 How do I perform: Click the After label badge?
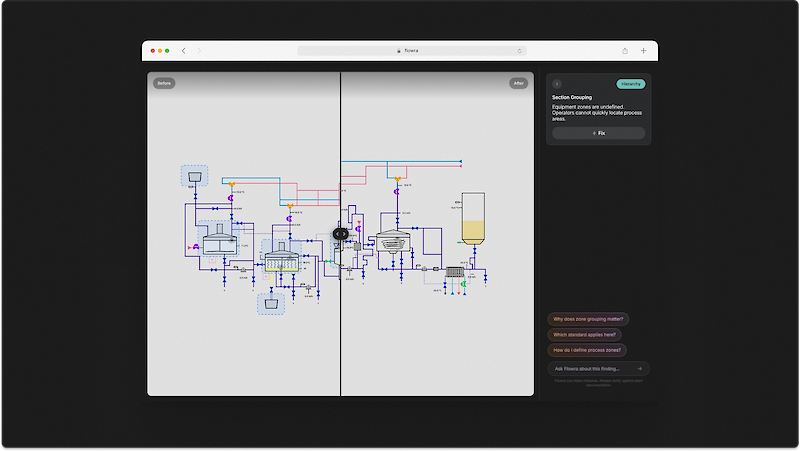tap(518, 83)
